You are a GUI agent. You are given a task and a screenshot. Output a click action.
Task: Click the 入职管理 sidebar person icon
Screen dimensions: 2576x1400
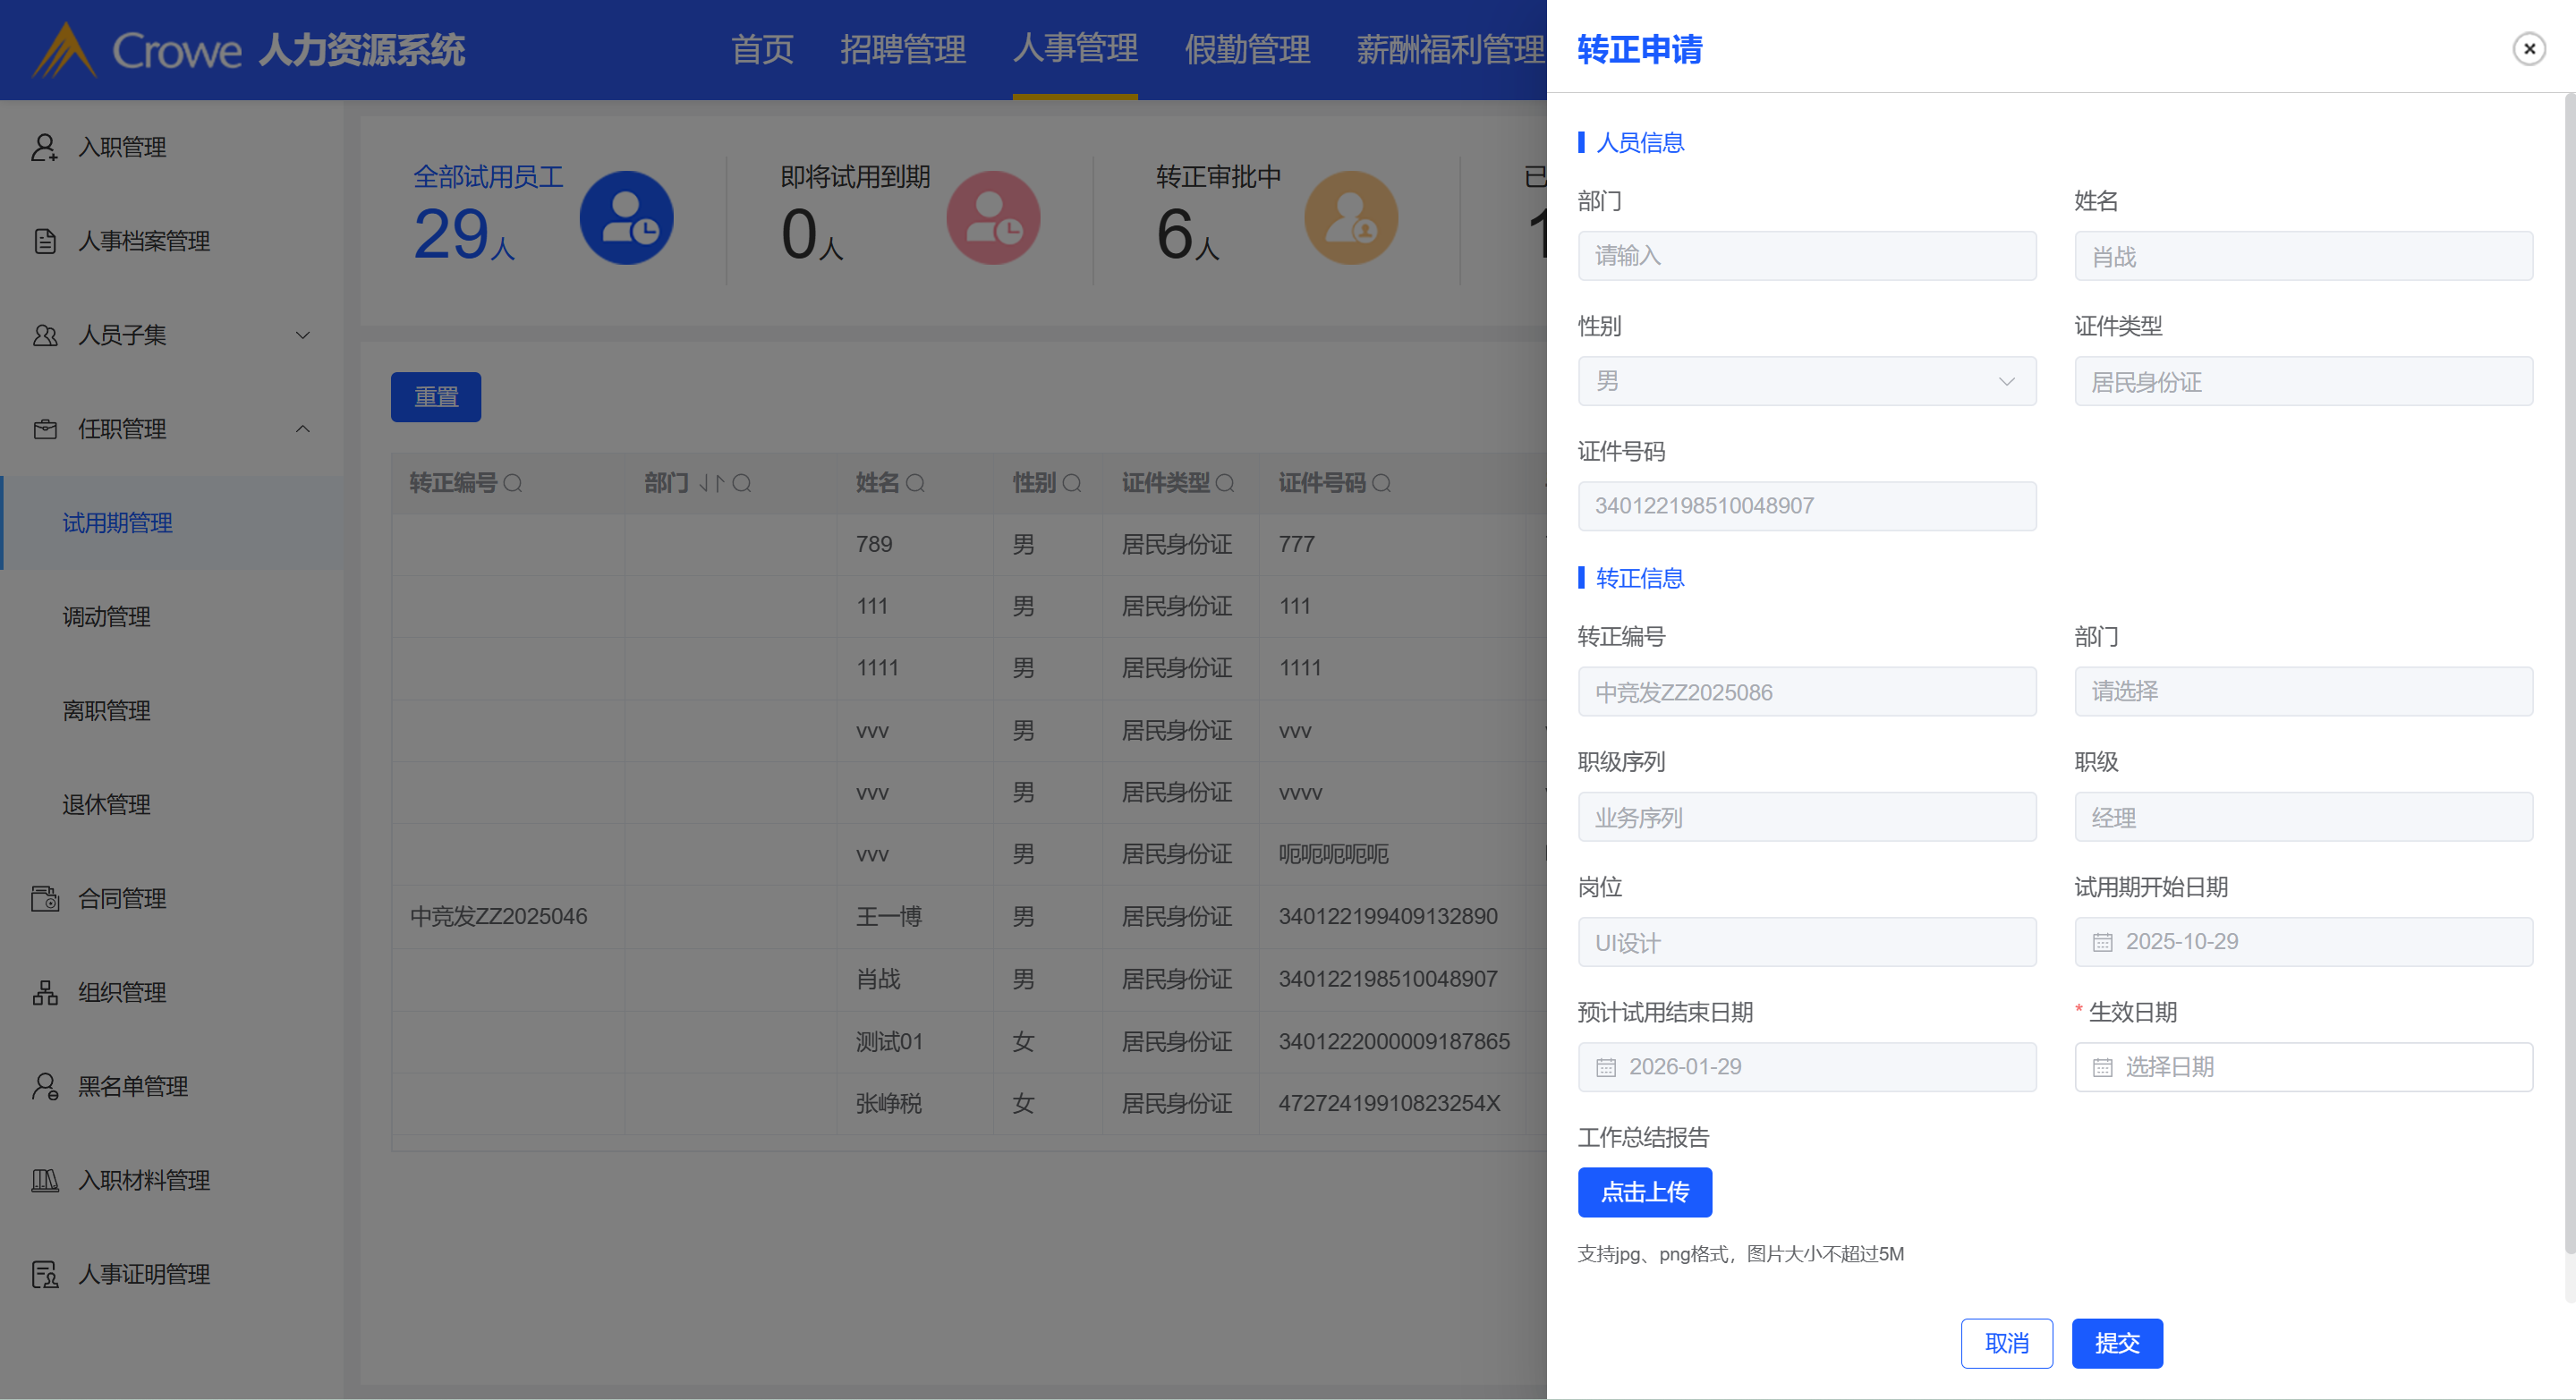(44, 147)
